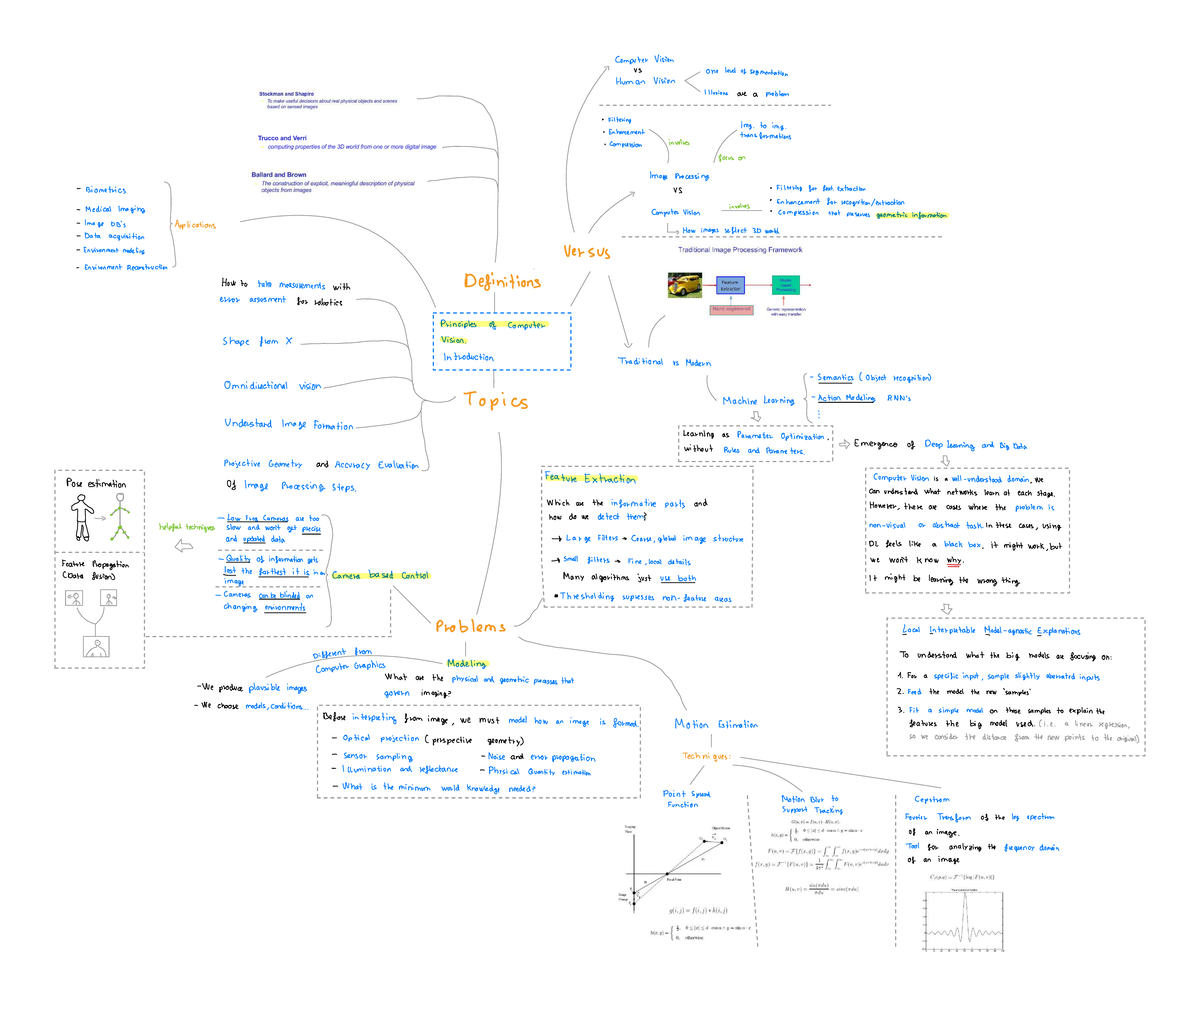
Task: Click the "Human Vision" text
Action: point(645,81)
